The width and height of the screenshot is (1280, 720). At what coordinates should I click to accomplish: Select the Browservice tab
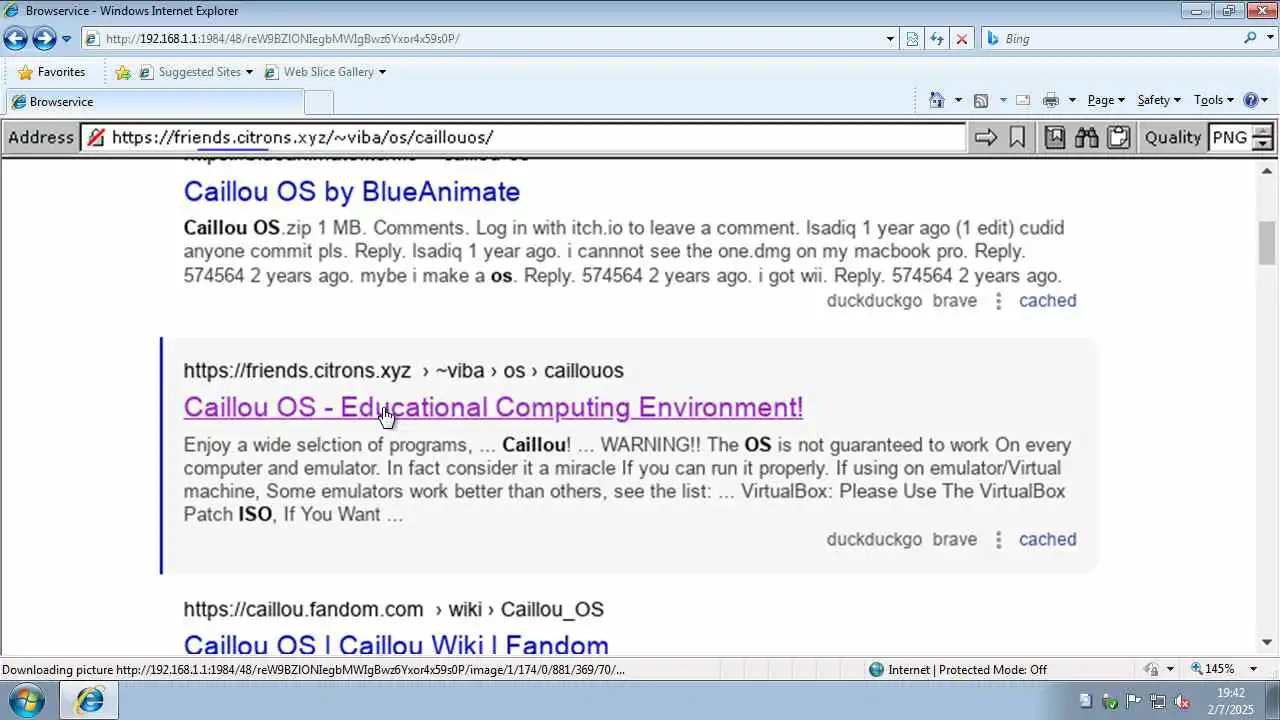pos(153,102)
